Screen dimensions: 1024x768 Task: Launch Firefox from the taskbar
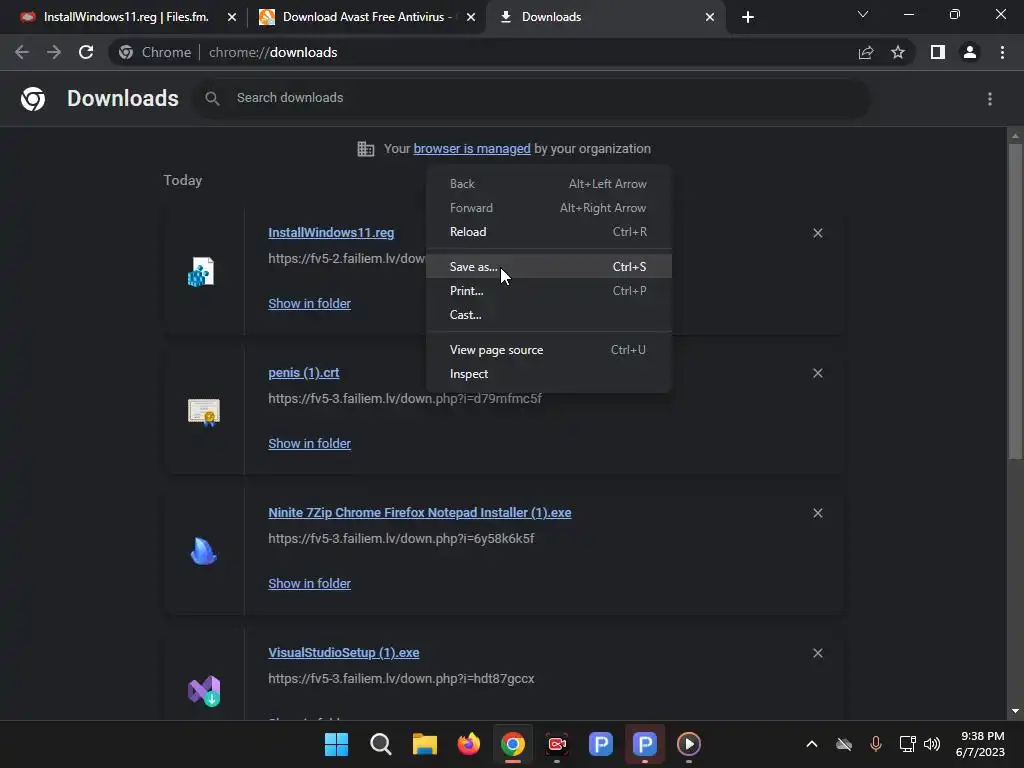[x=468, y=744]
